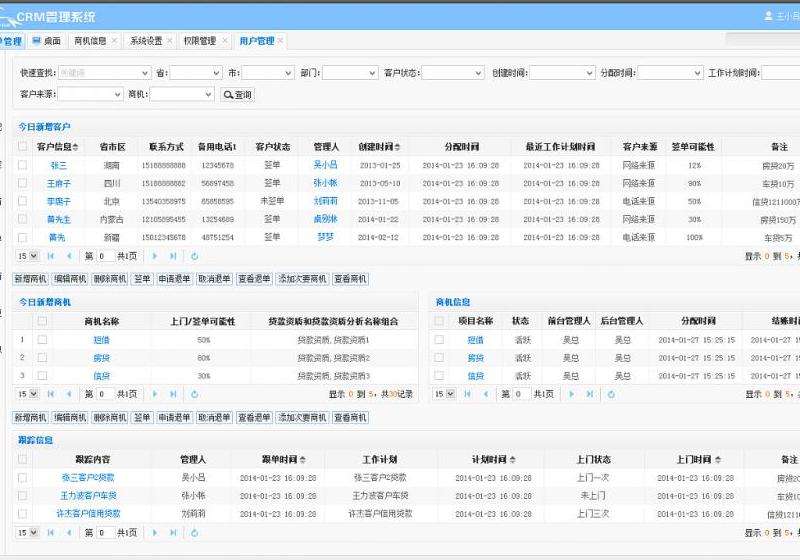Refresh the 跟踪信息 table
This screenshot has height=560, width=800.
click(x=194, y=532)
